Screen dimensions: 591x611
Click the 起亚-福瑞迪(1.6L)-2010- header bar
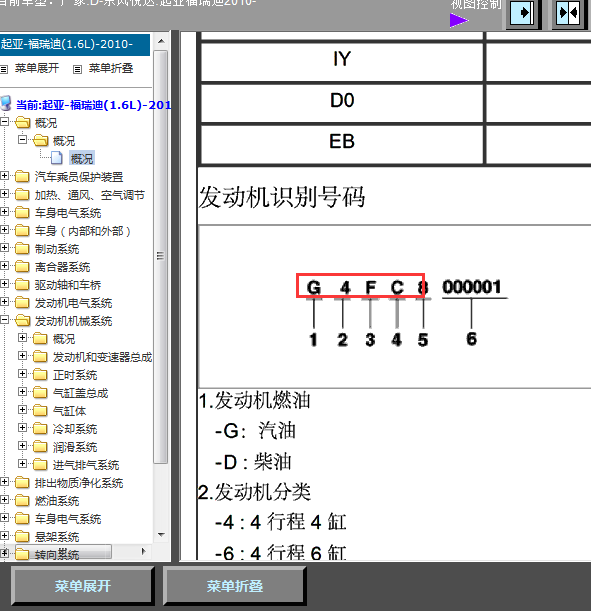pos(75,44)
